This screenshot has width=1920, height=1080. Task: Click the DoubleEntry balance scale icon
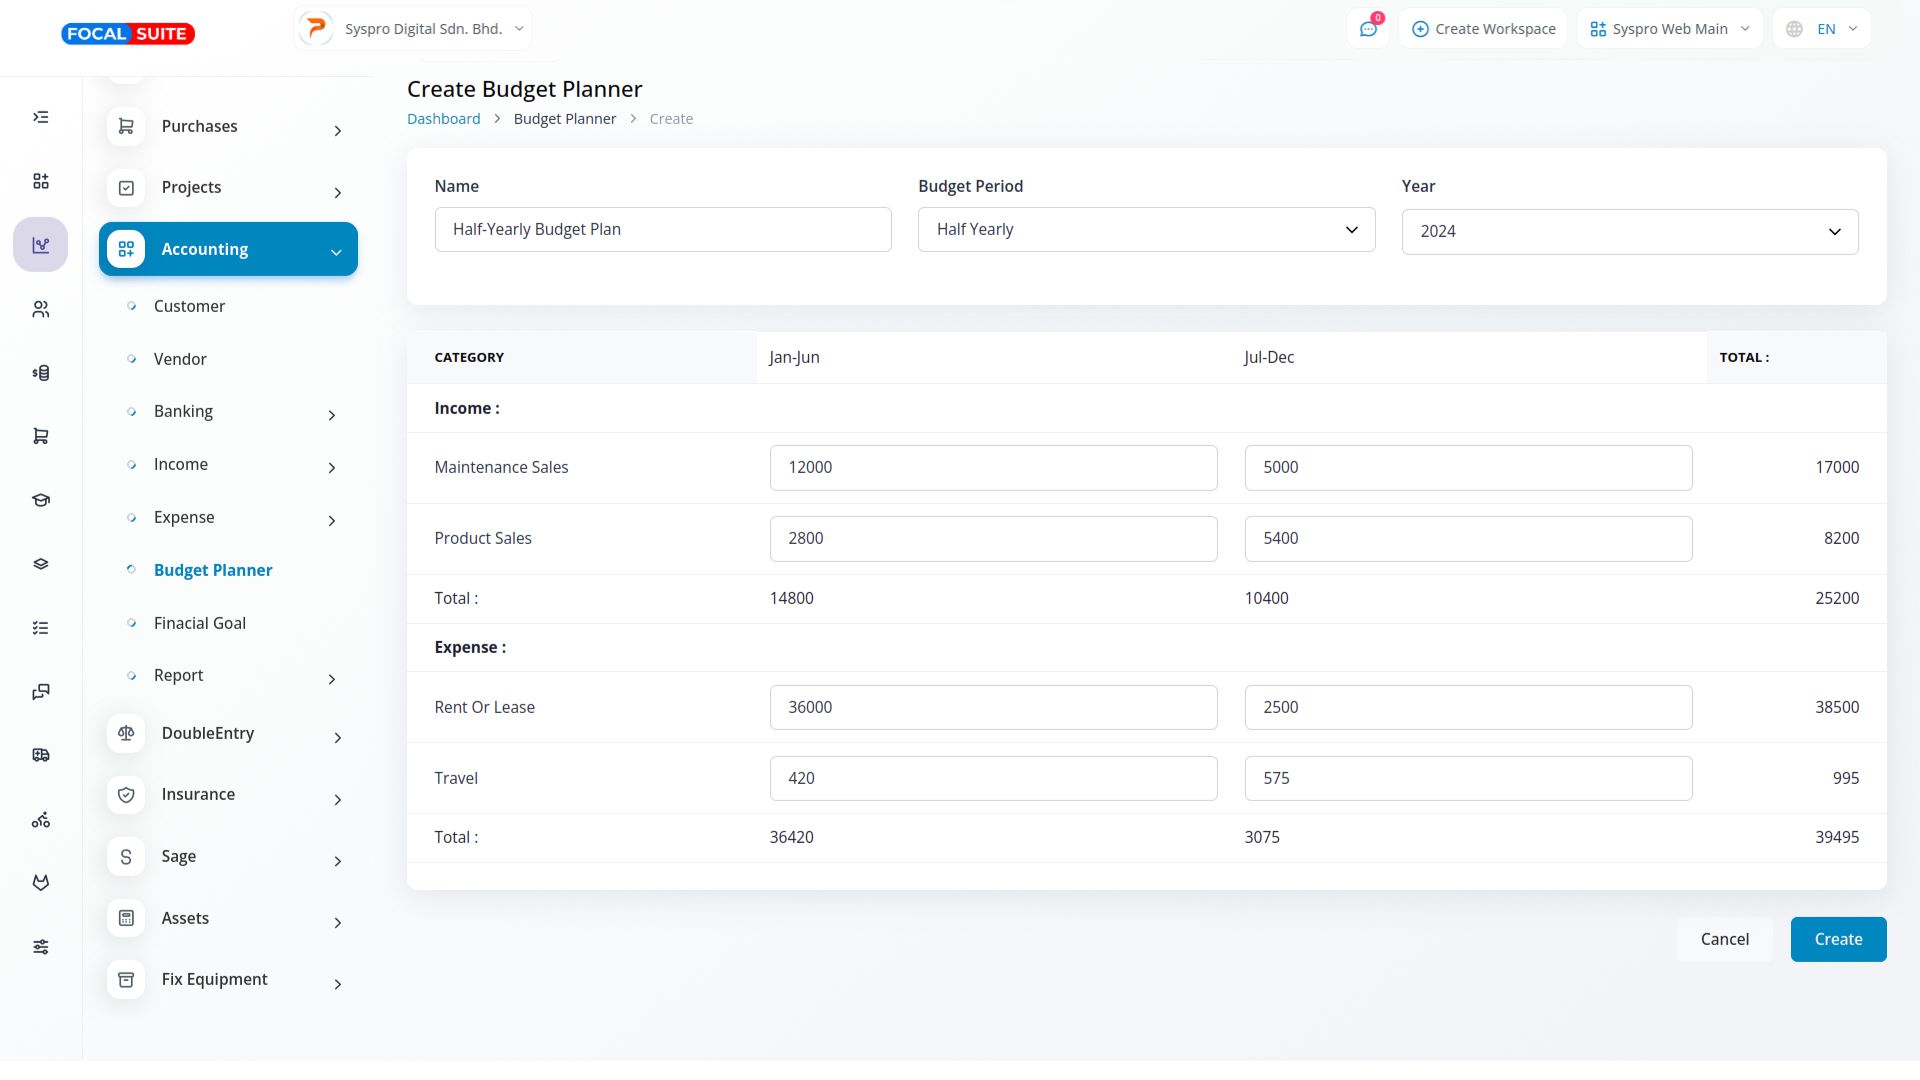pos(126,733)
